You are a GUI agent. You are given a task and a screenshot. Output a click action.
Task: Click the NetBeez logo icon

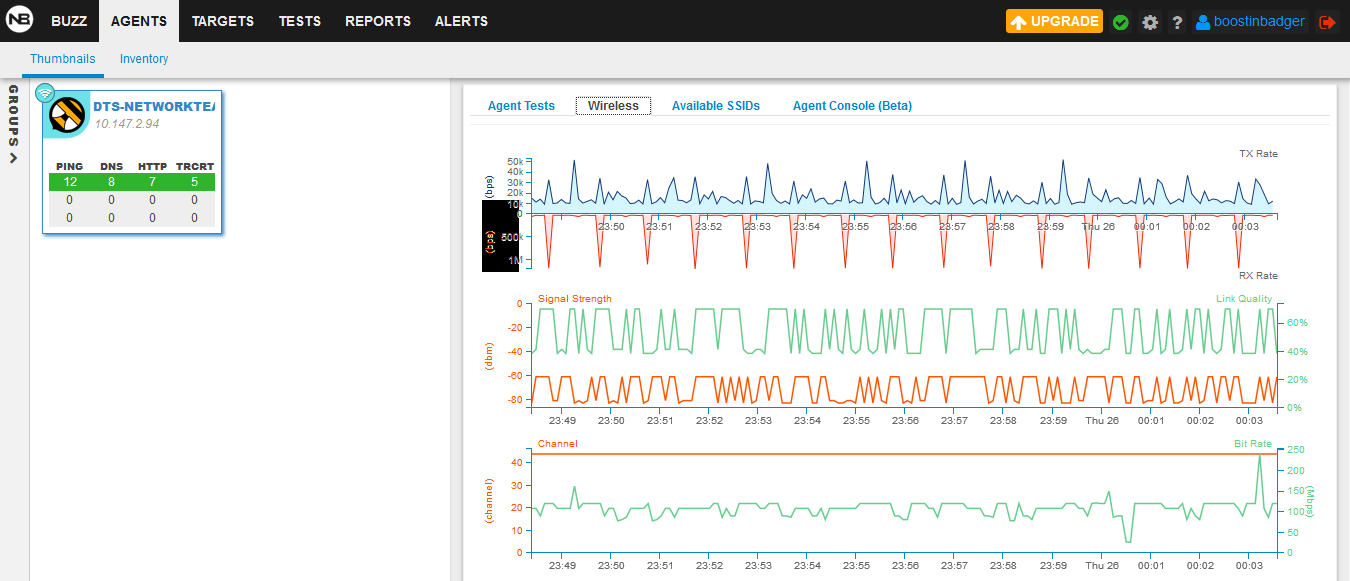point(20,21)
